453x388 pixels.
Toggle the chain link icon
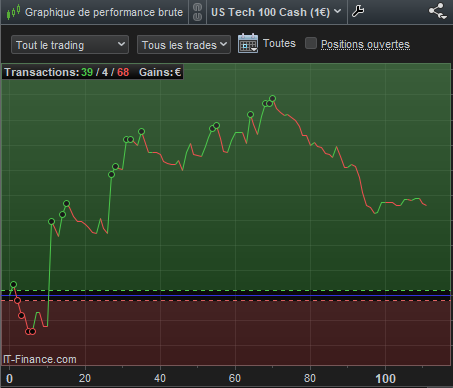click(x=197, y=12)
